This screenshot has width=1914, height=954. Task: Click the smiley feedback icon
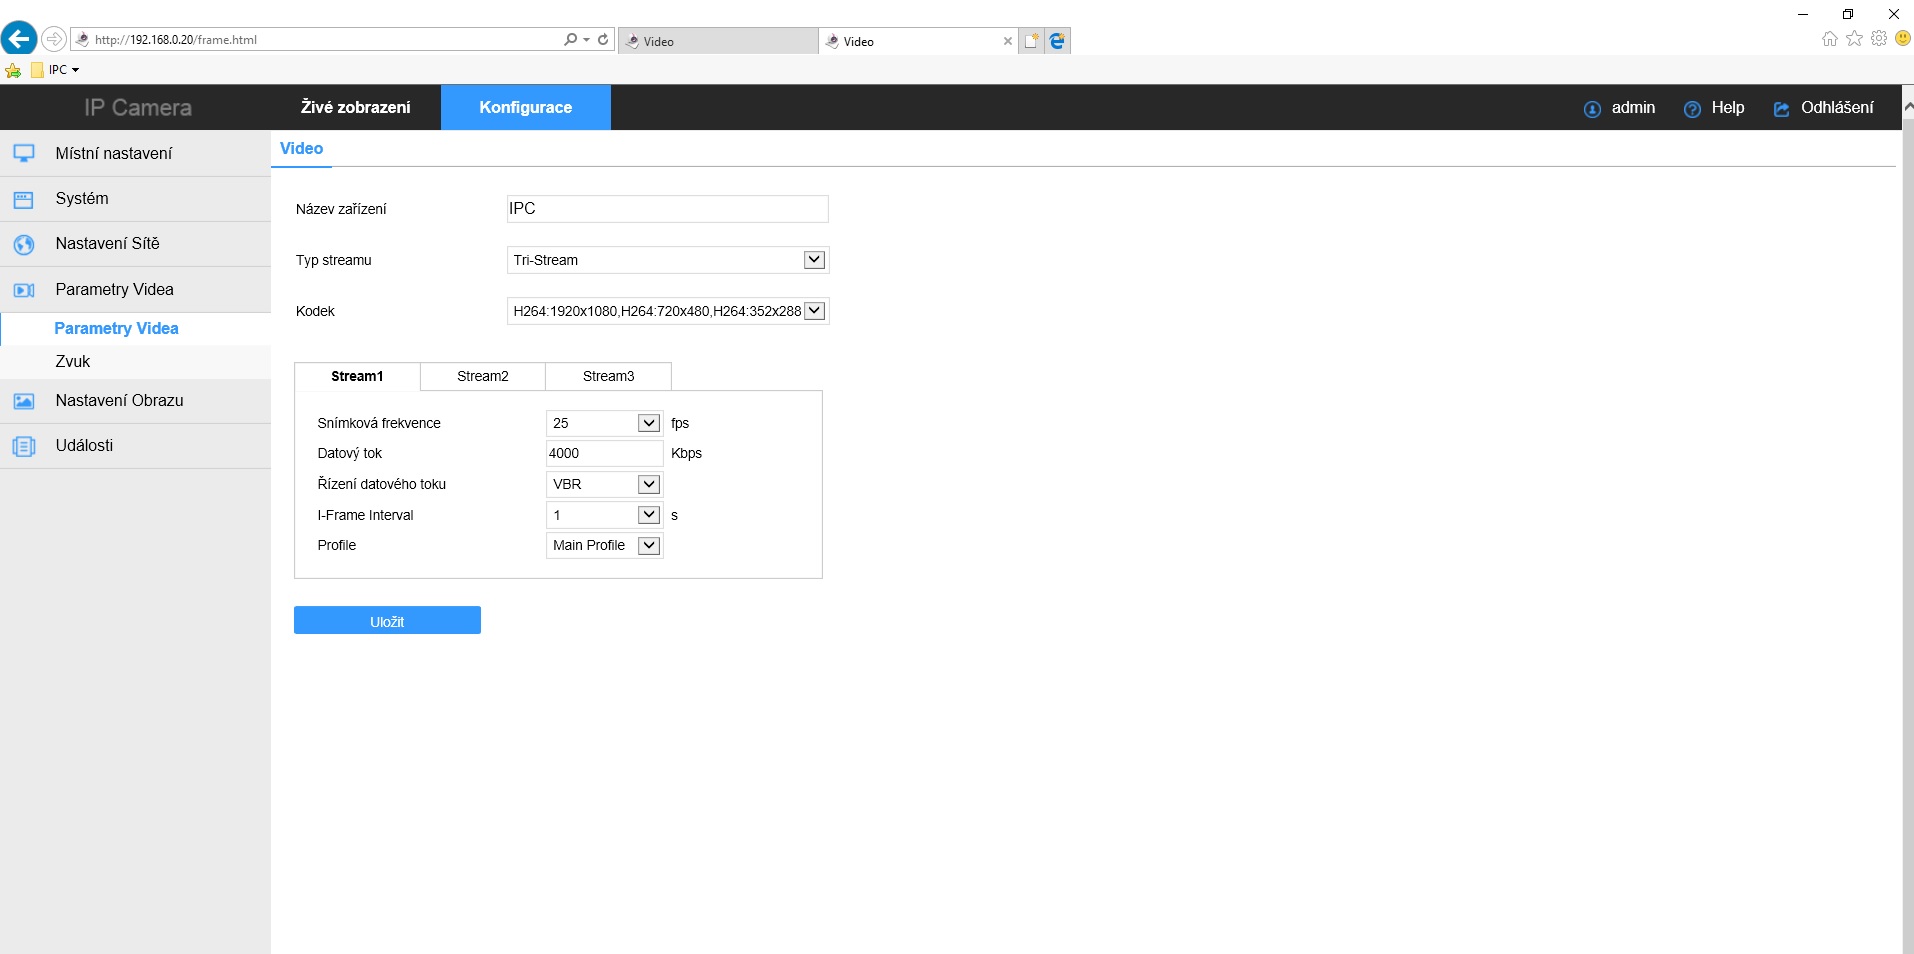(x=1903, y=38)
